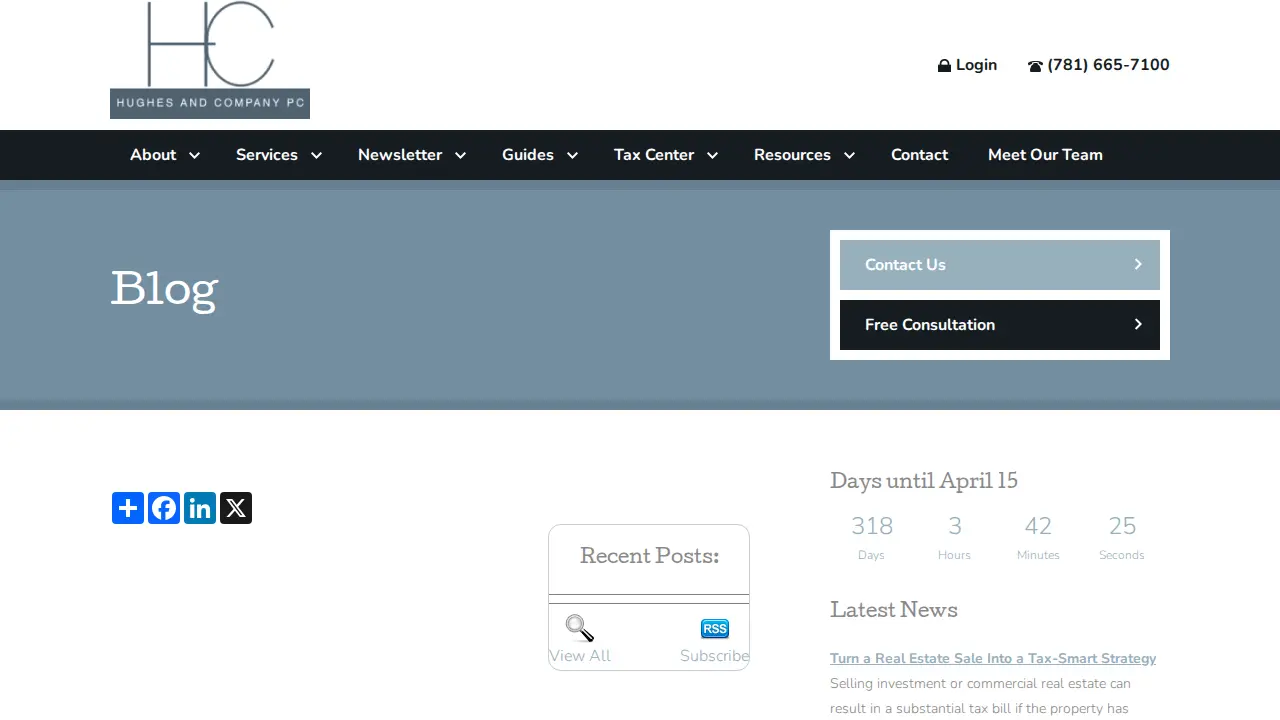Image resolution: width=1280 pixels, height=720 pixels.
Task: Click the Hughes and Company PC logo
Action: 210,60
